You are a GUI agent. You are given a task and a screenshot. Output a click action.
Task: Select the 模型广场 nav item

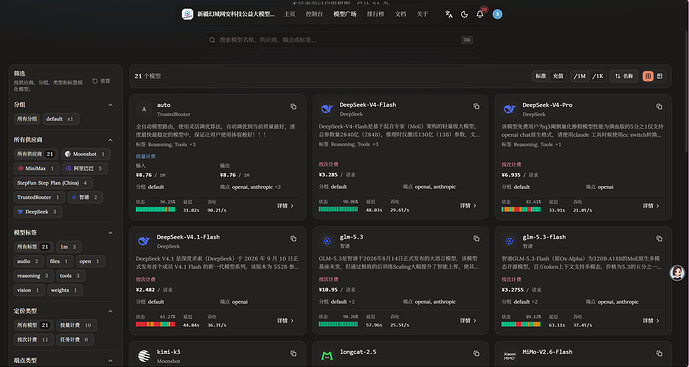pyautogui.click(x=345, y=14)
